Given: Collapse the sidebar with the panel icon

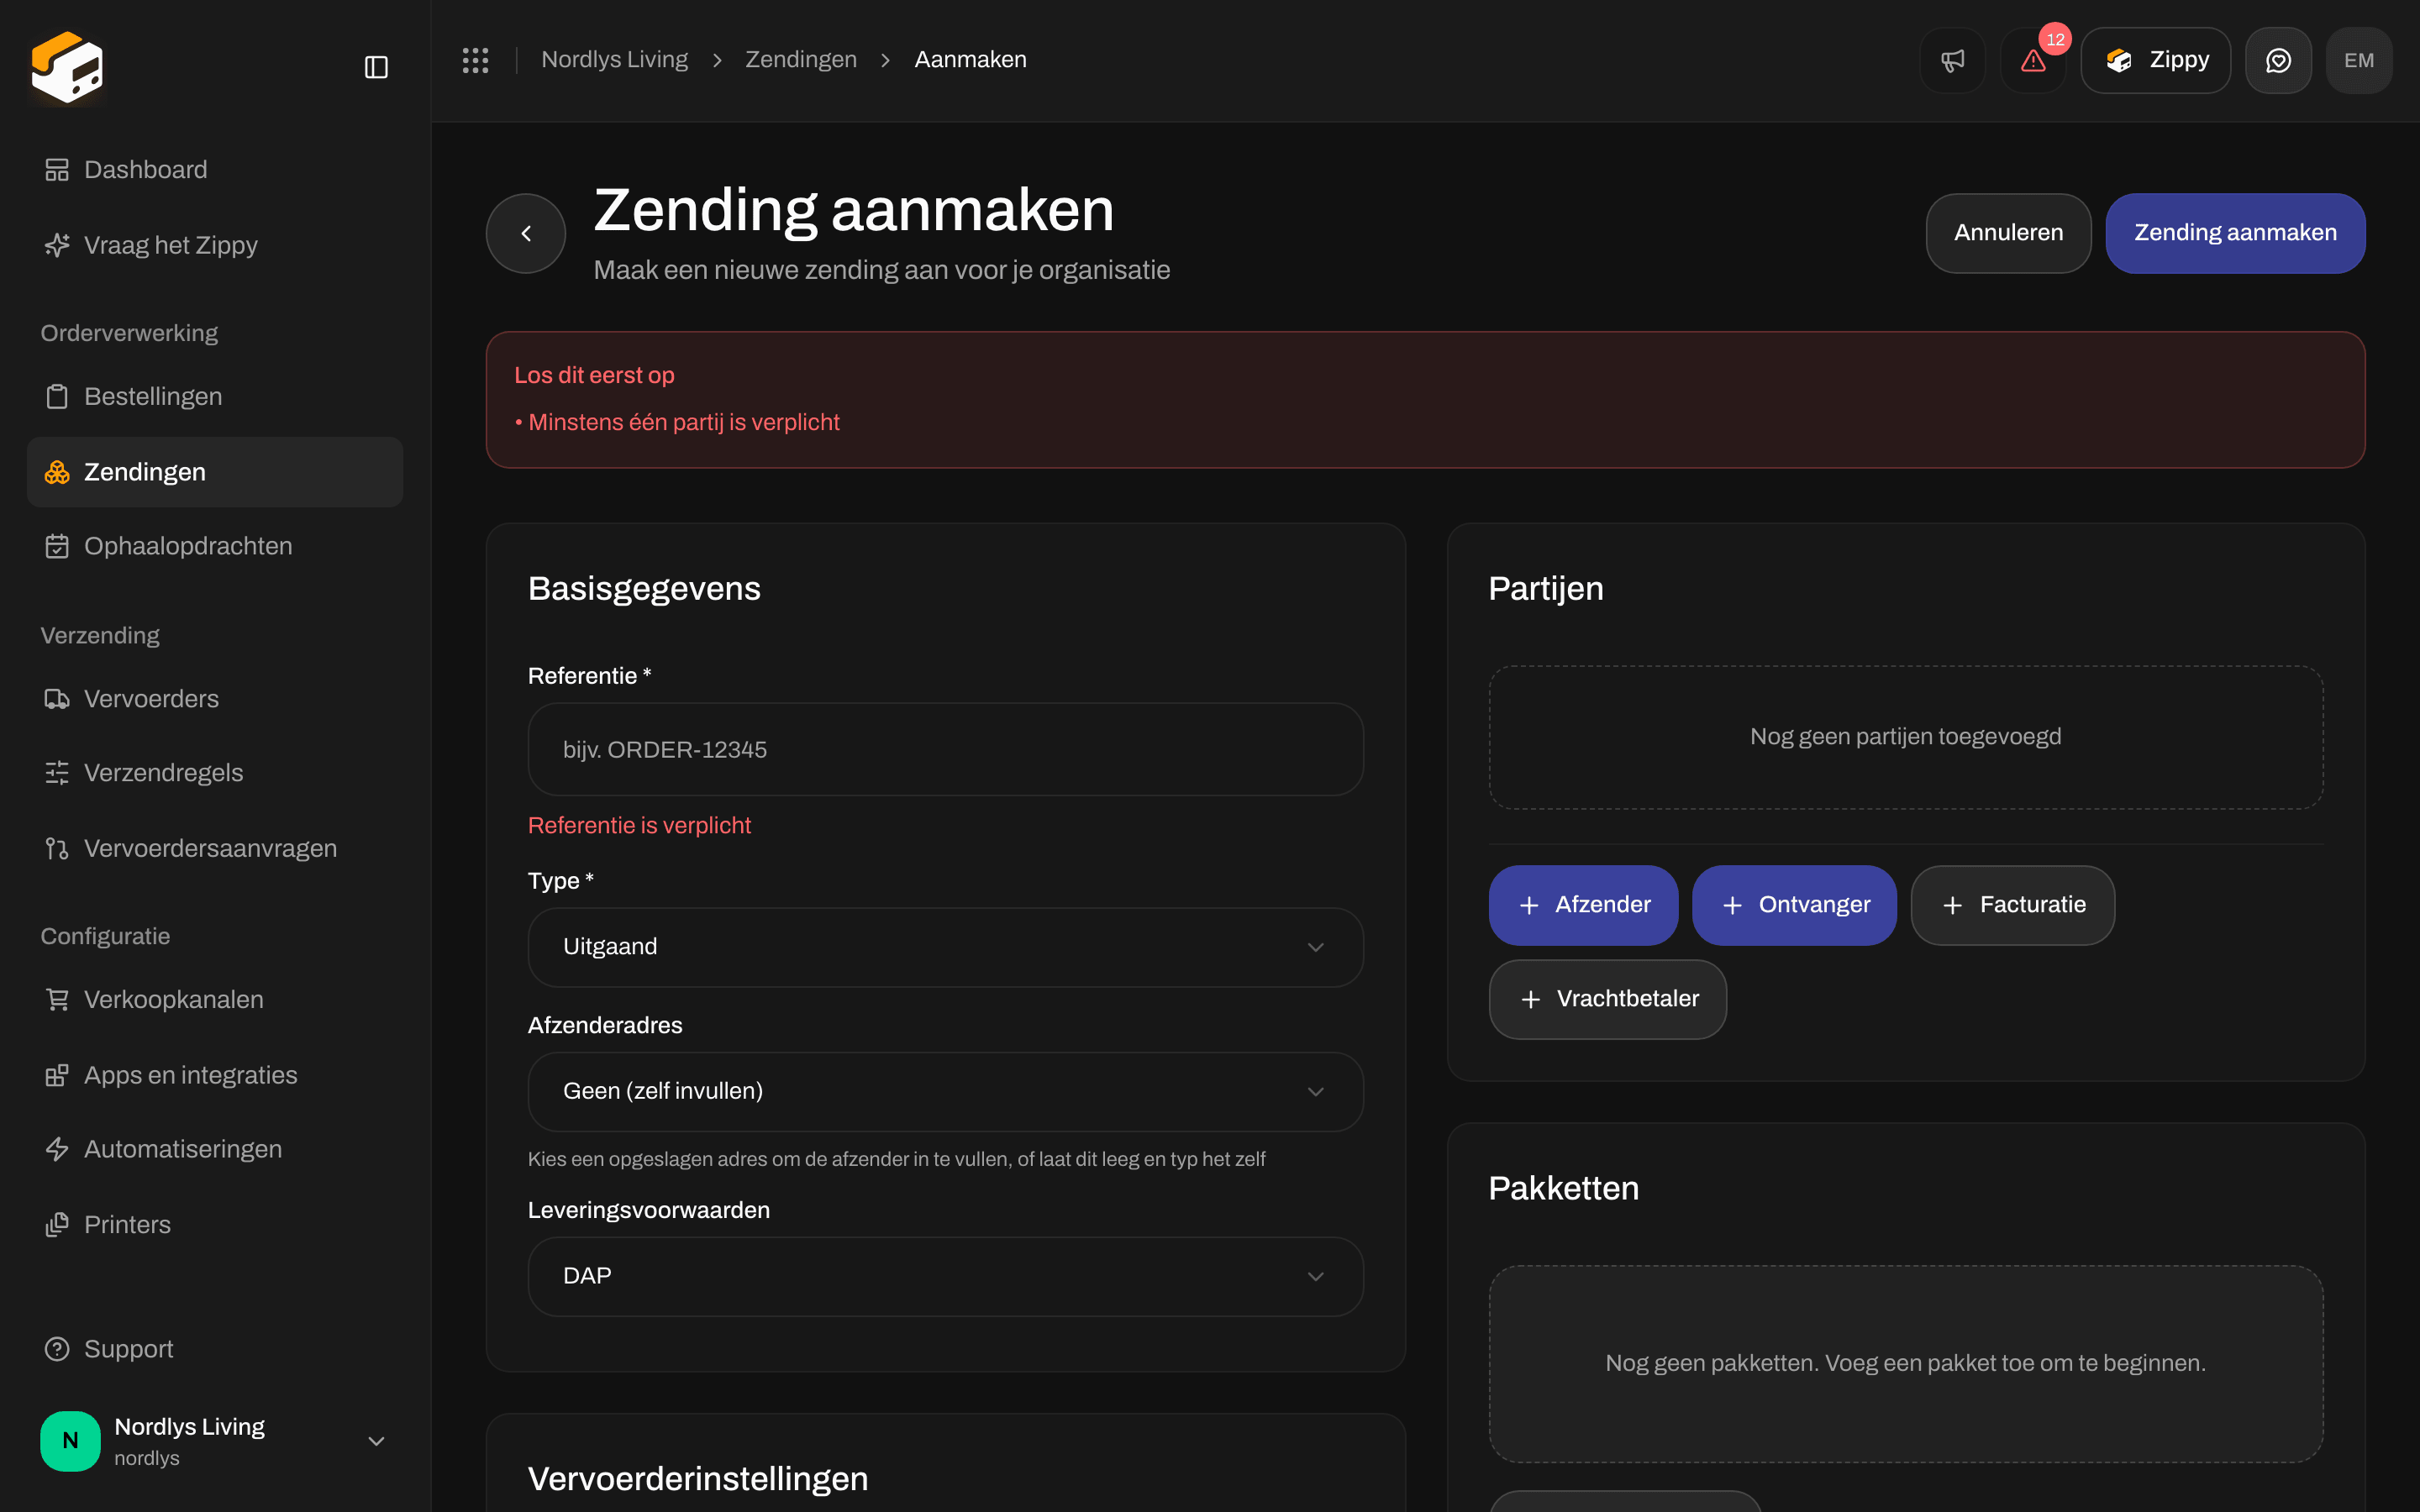Looking at the screenshot, I should pos(376,67).
